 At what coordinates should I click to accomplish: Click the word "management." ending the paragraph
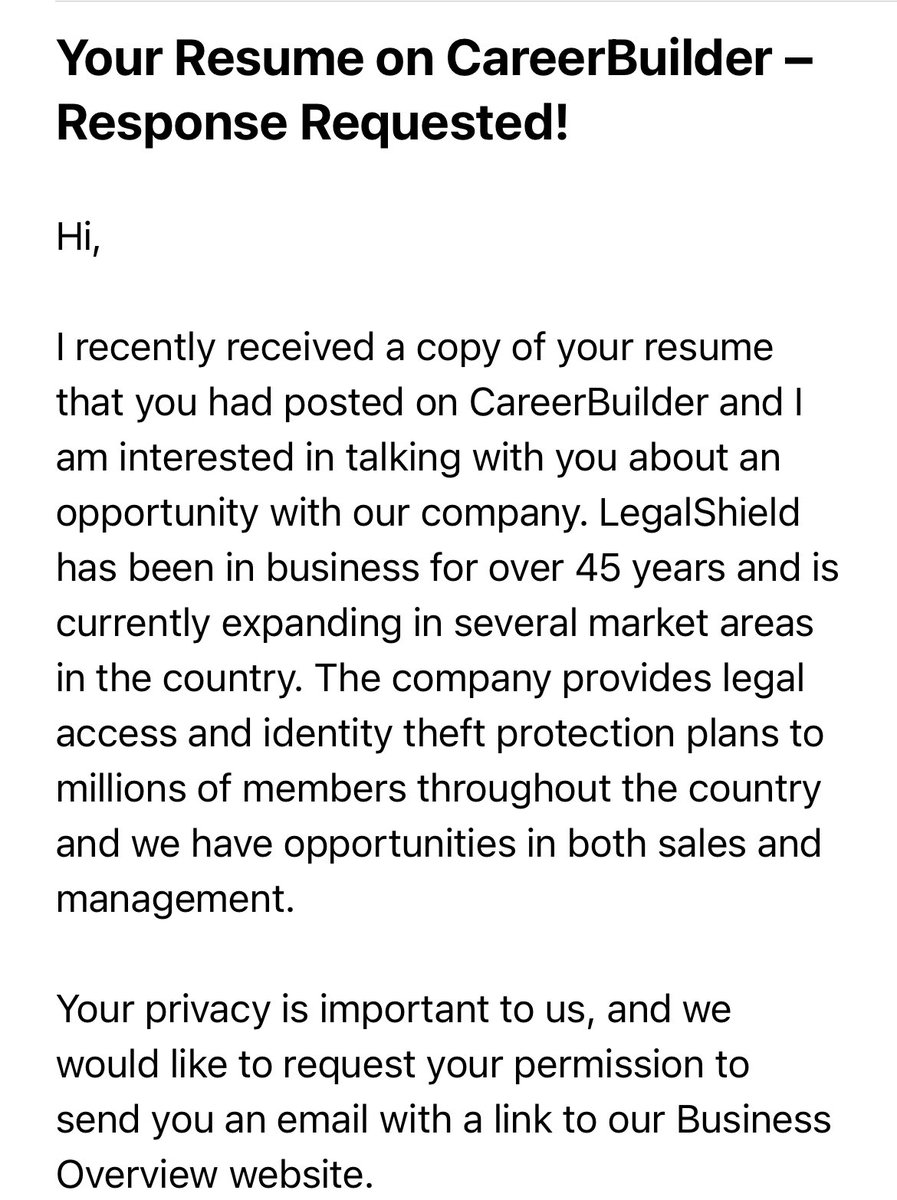click(x=175, y=897)
